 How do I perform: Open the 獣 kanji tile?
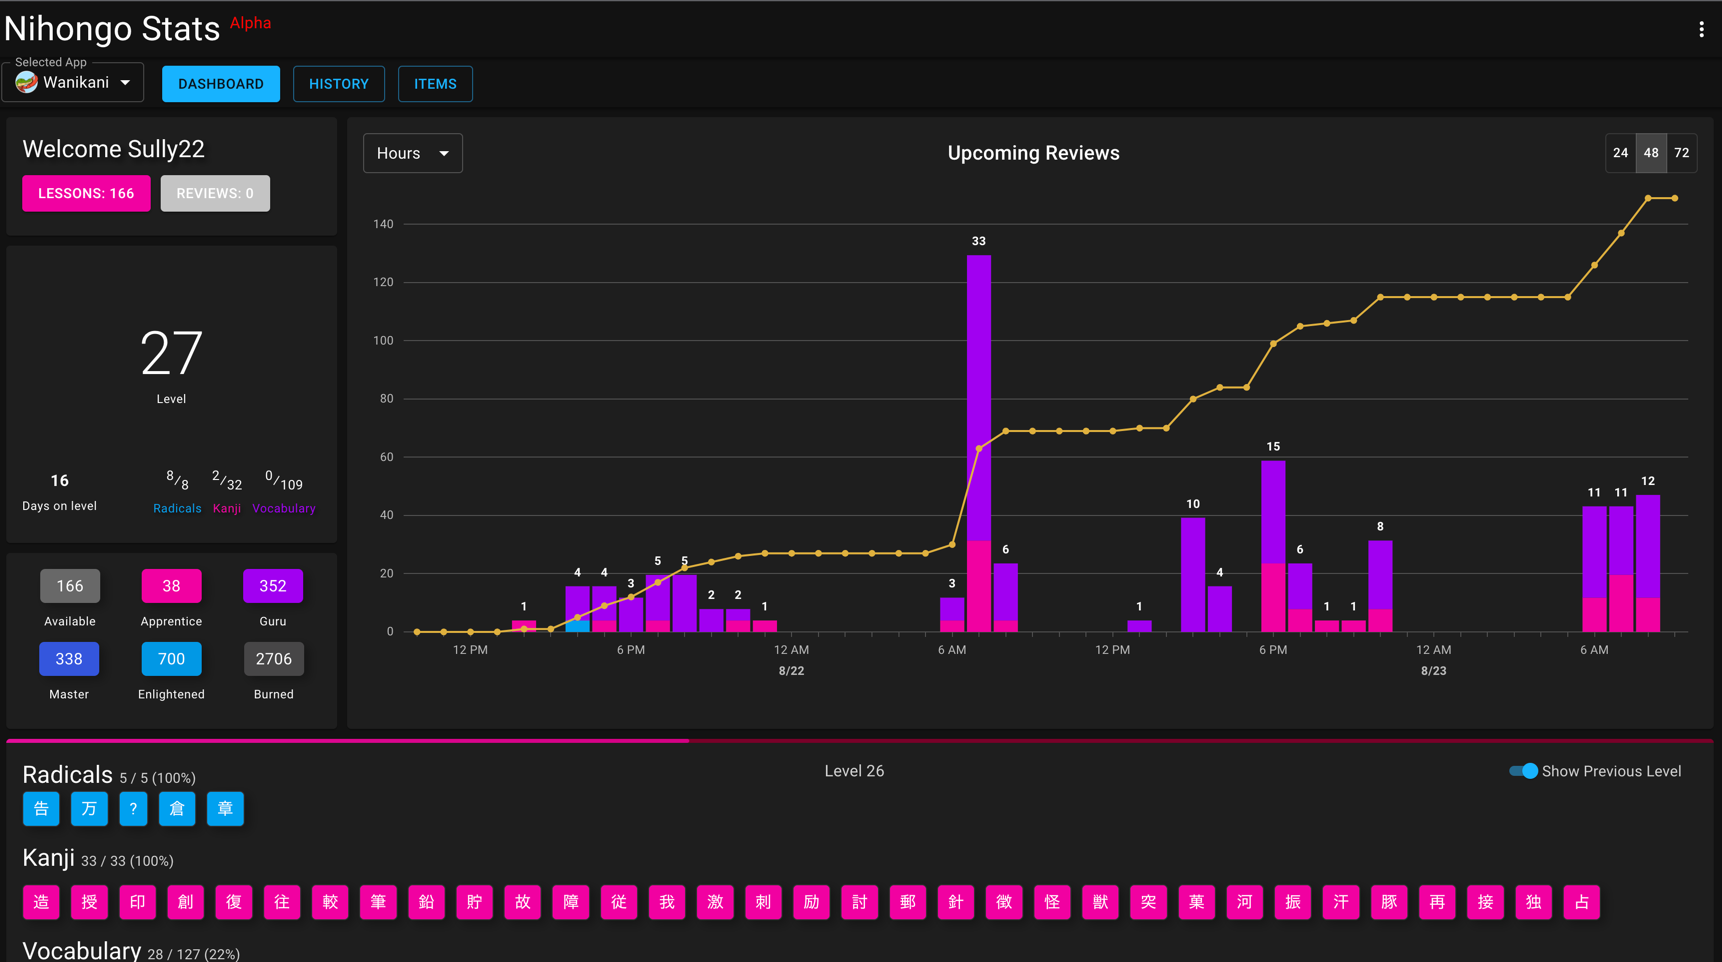pyautogui.click(x=1100, y=902)
